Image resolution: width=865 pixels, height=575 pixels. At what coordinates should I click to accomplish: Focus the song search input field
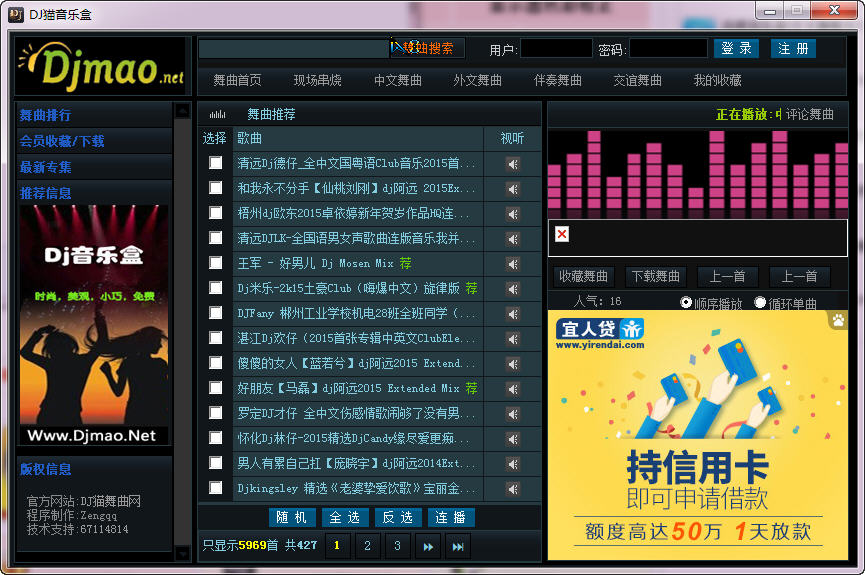coord(294,49)
